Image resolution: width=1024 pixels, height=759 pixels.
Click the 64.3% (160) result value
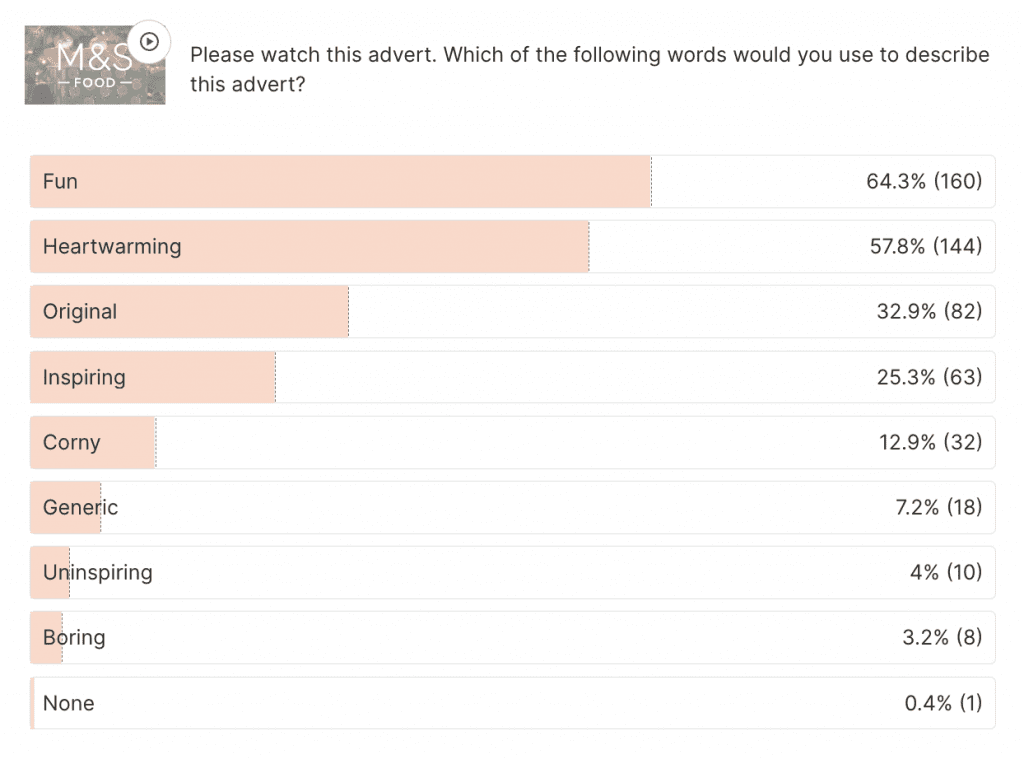[924, 181]
